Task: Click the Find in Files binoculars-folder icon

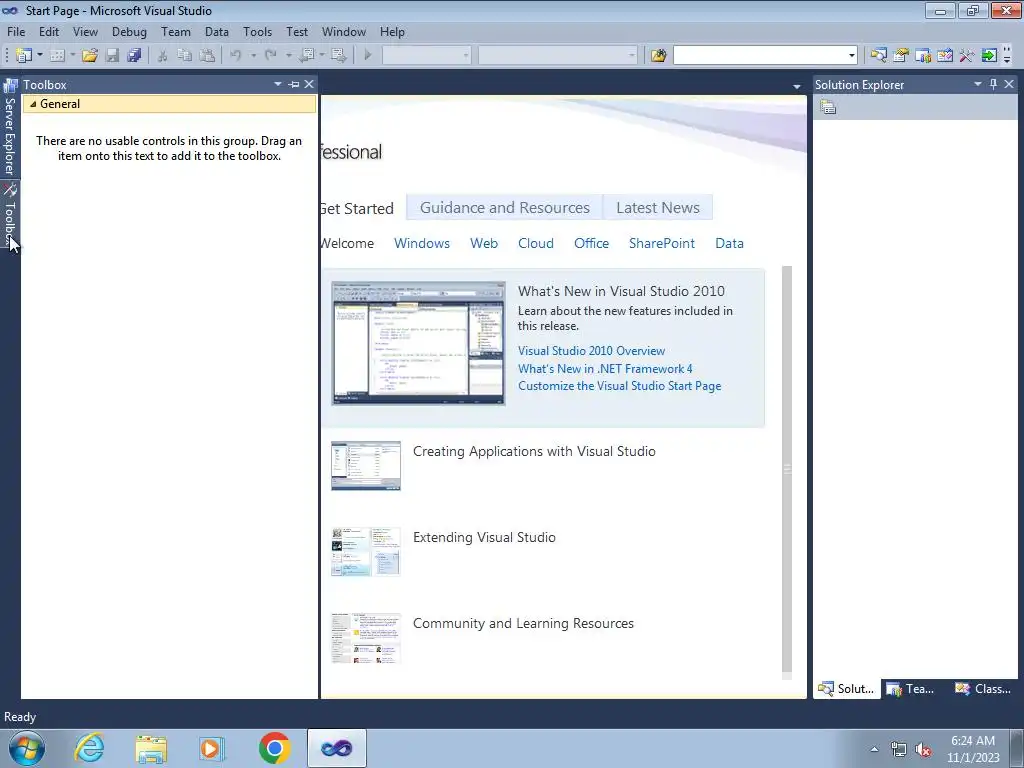Action: (x=658, y=56)
